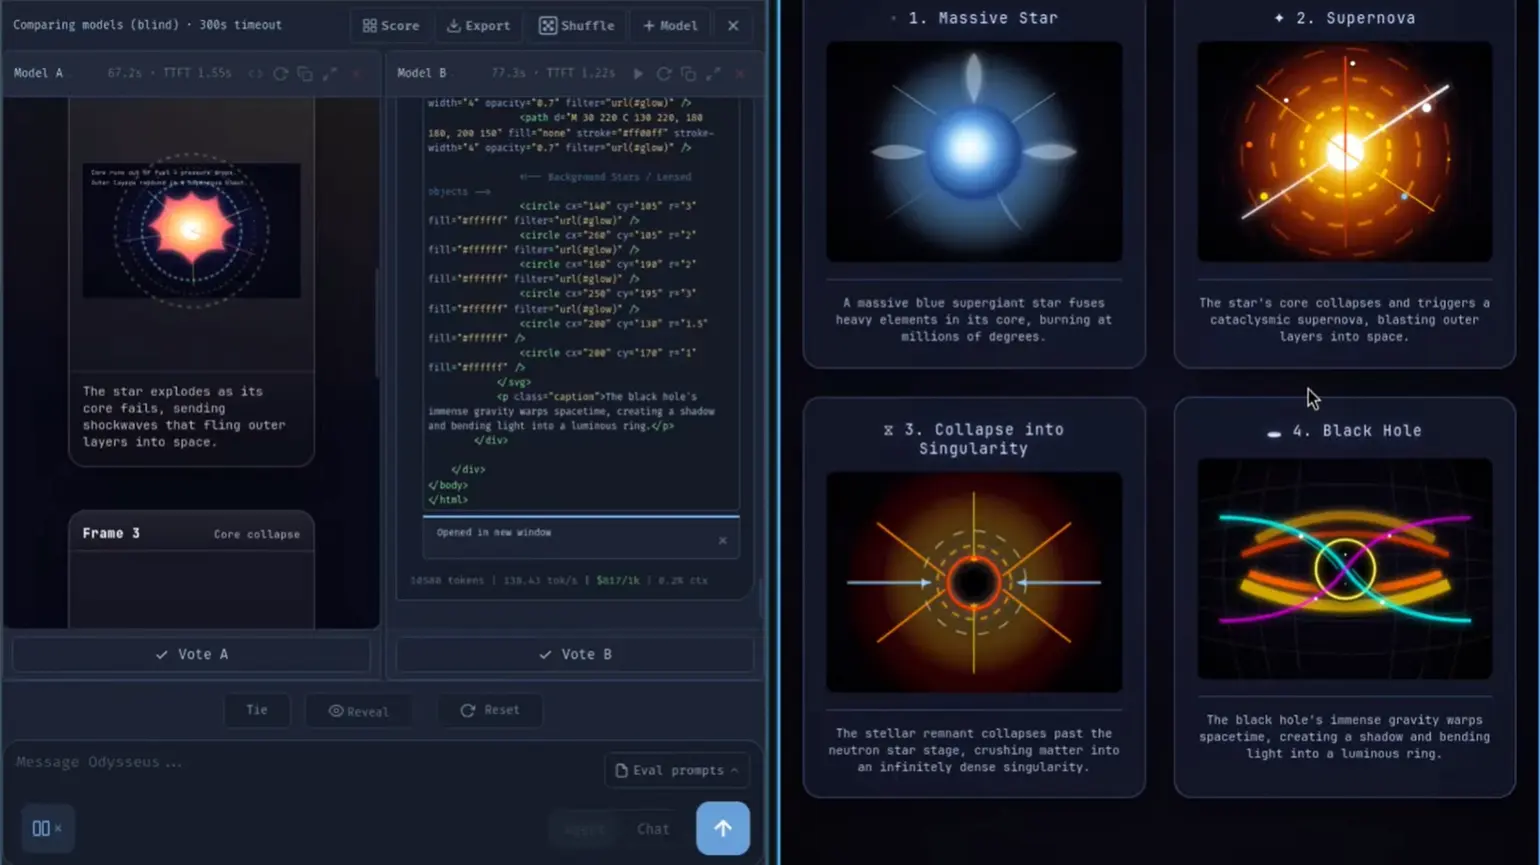
Task: Click the '1. Massive Star' title
Action: click(983, 18)
